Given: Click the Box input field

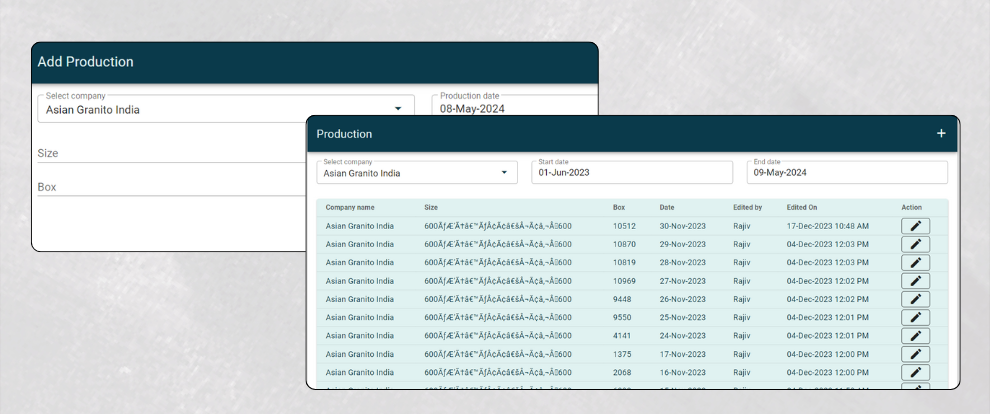Looking at the screenshot, I should [170, 187].
